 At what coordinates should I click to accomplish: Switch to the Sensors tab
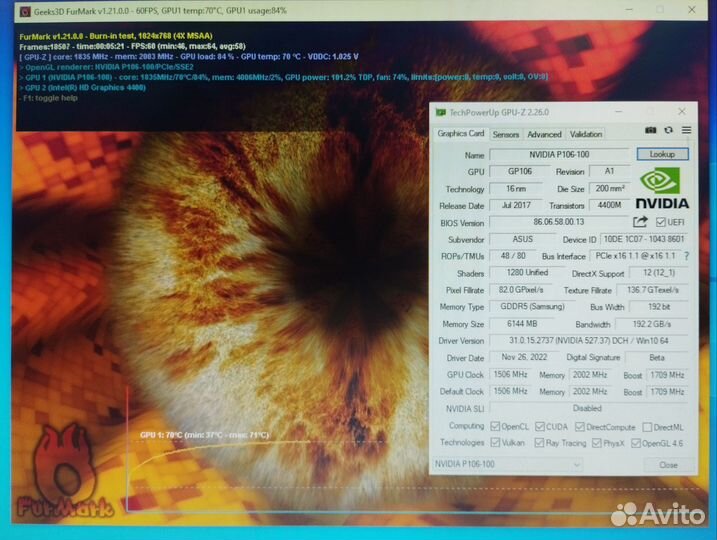(x=505, y=134)
